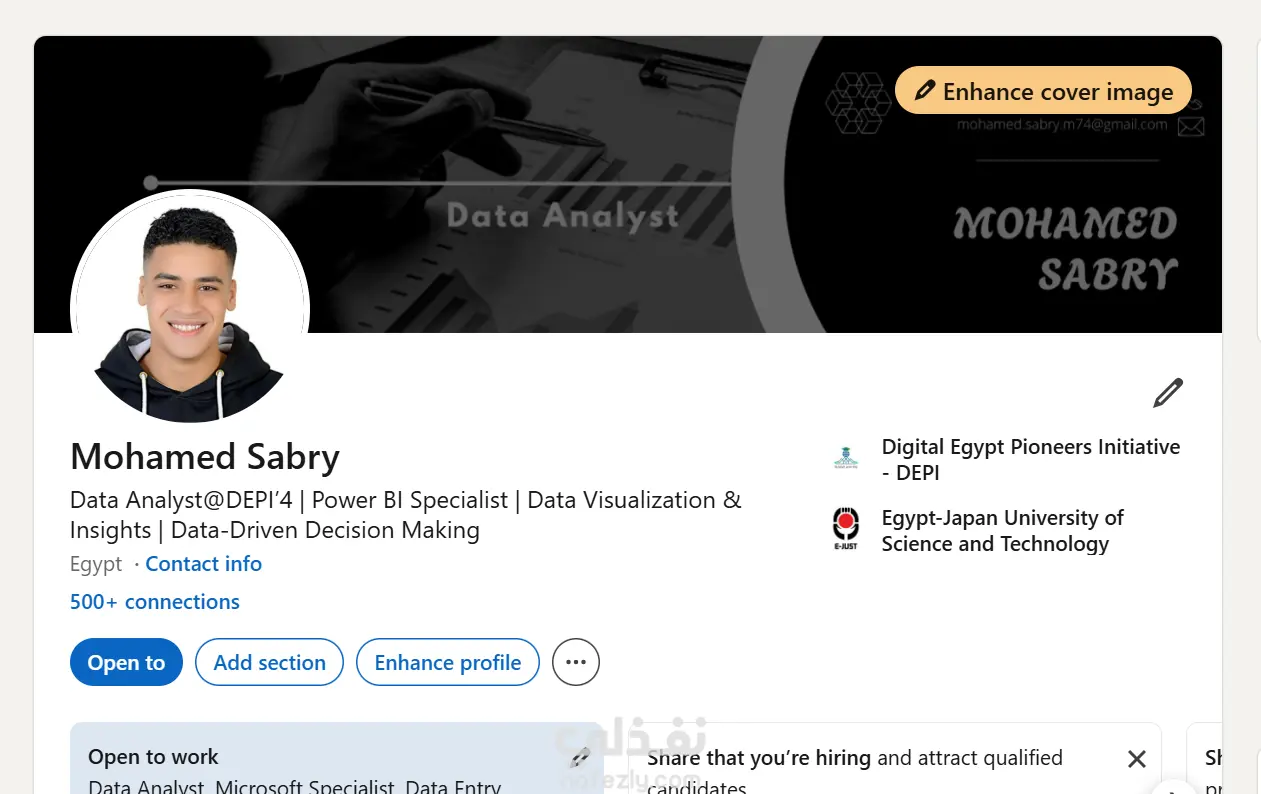Click the Open to work card title
The image size is (1261, 794).
coord(153,757)
